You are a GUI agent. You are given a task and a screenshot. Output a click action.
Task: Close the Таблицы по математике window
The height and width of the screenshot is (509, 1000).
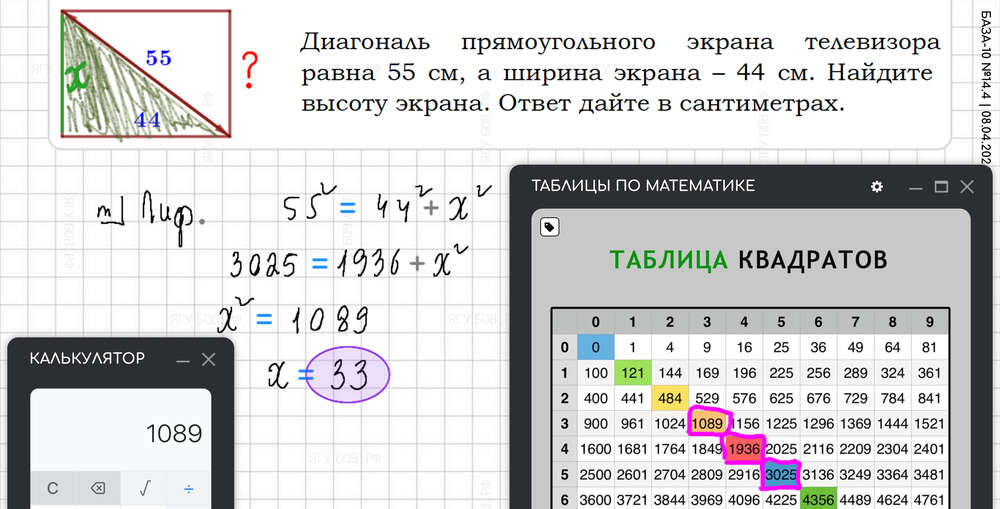(x=967, y=187)
